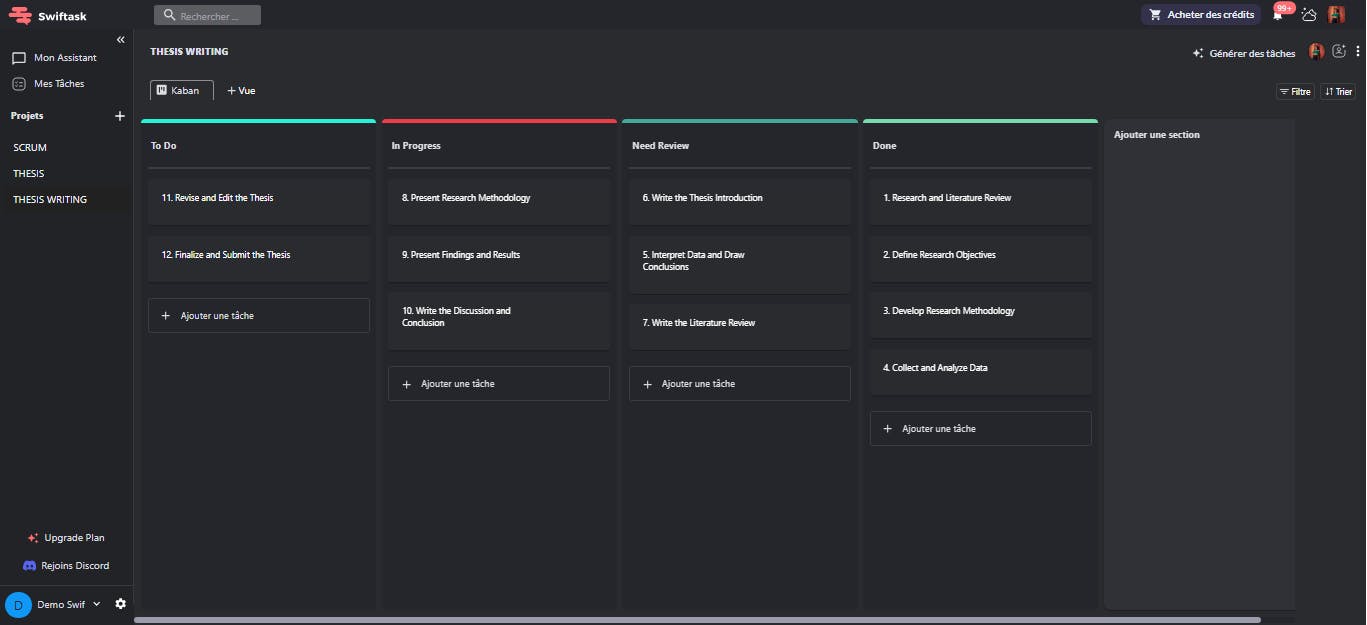This screenshot has height=625, width=1367.
Task: Open settings via the gear icon
Action: 121,604
